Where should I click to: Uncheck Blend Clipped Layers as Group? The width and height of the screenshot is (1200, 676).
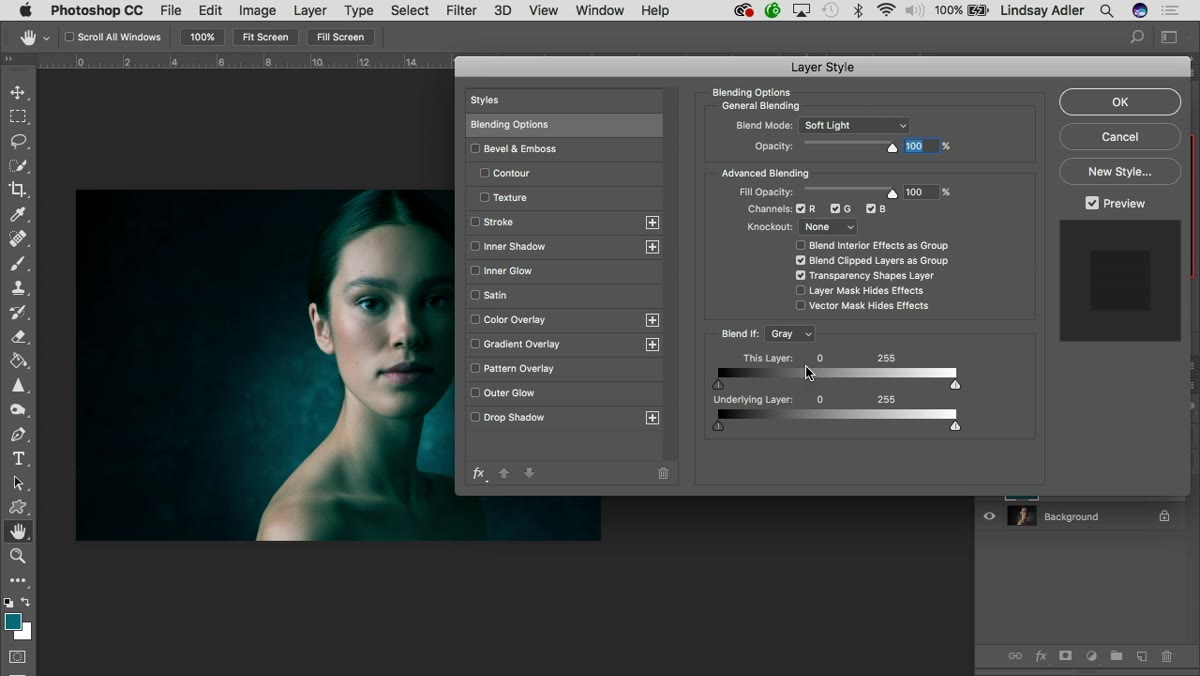pyautogui.click(x=801, y=260)
